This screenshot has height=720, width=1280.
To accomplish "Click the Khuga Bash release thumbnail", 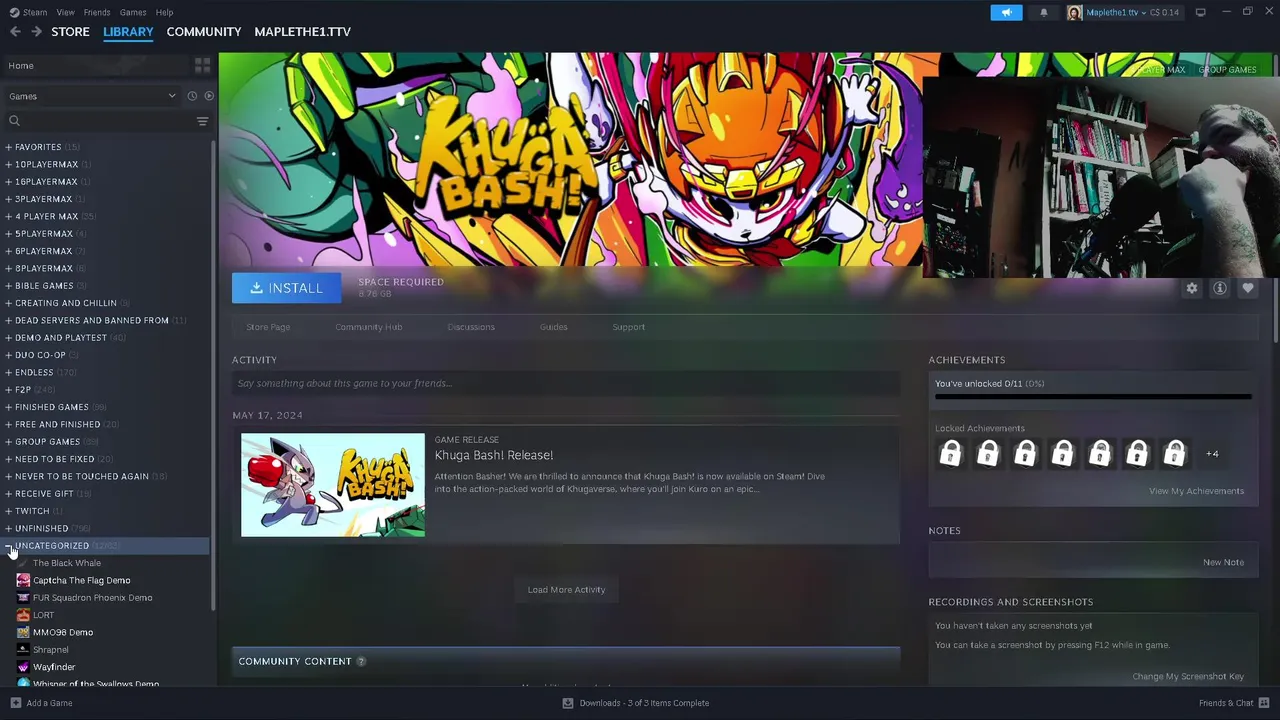I will click(333, 485).
